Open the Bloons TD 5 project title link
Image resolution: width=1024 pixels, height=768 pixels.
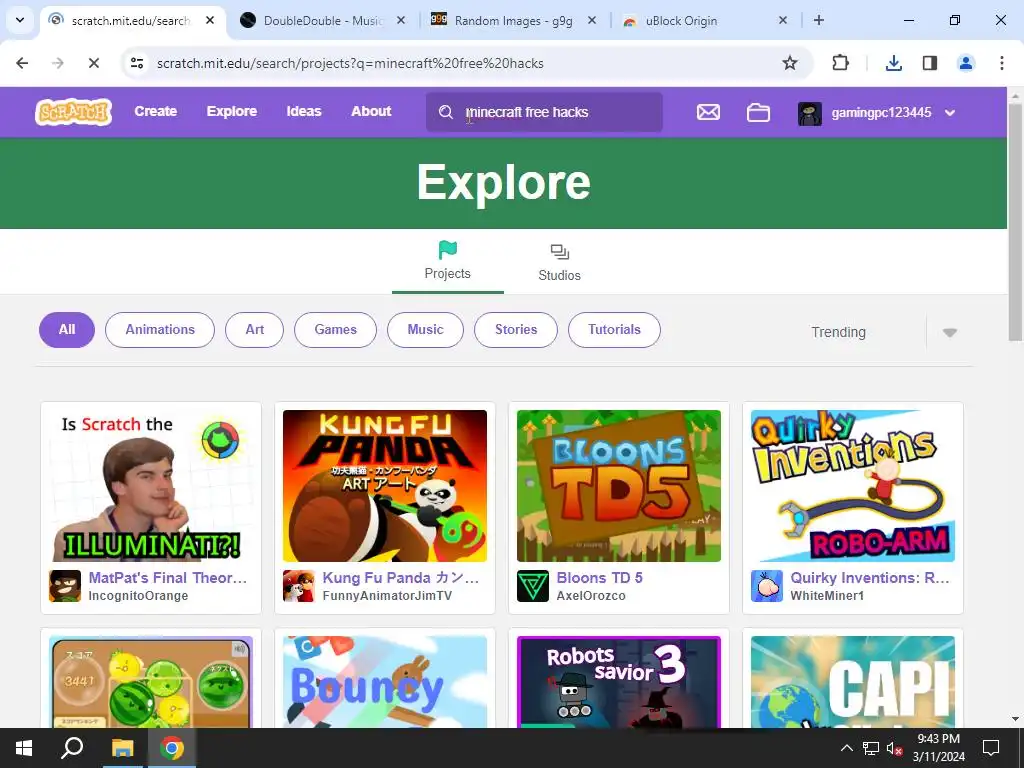[600, 578]
